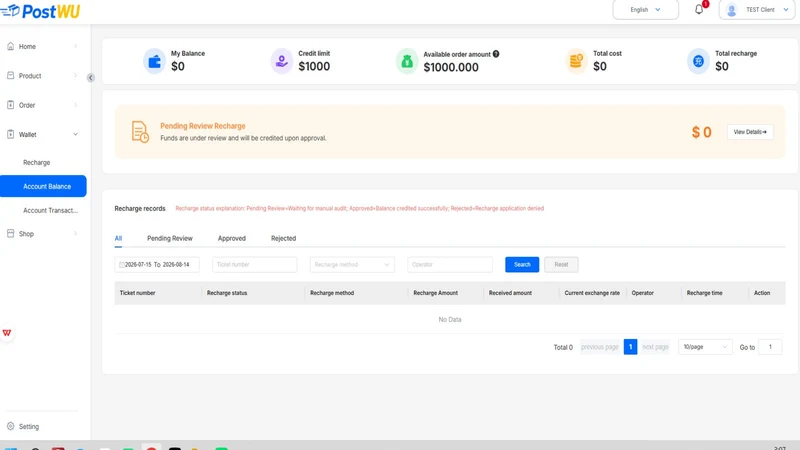Click the Ticket number input field
800x450 pixels.
click(255, 265)
